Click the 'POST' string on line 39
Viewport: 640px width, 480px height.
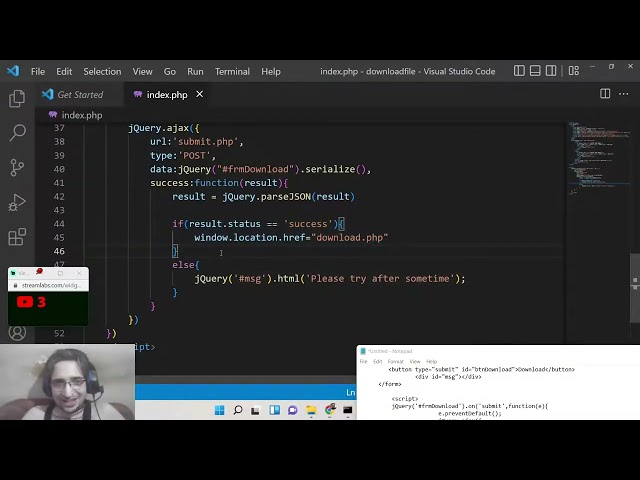(x=194, y=156)
